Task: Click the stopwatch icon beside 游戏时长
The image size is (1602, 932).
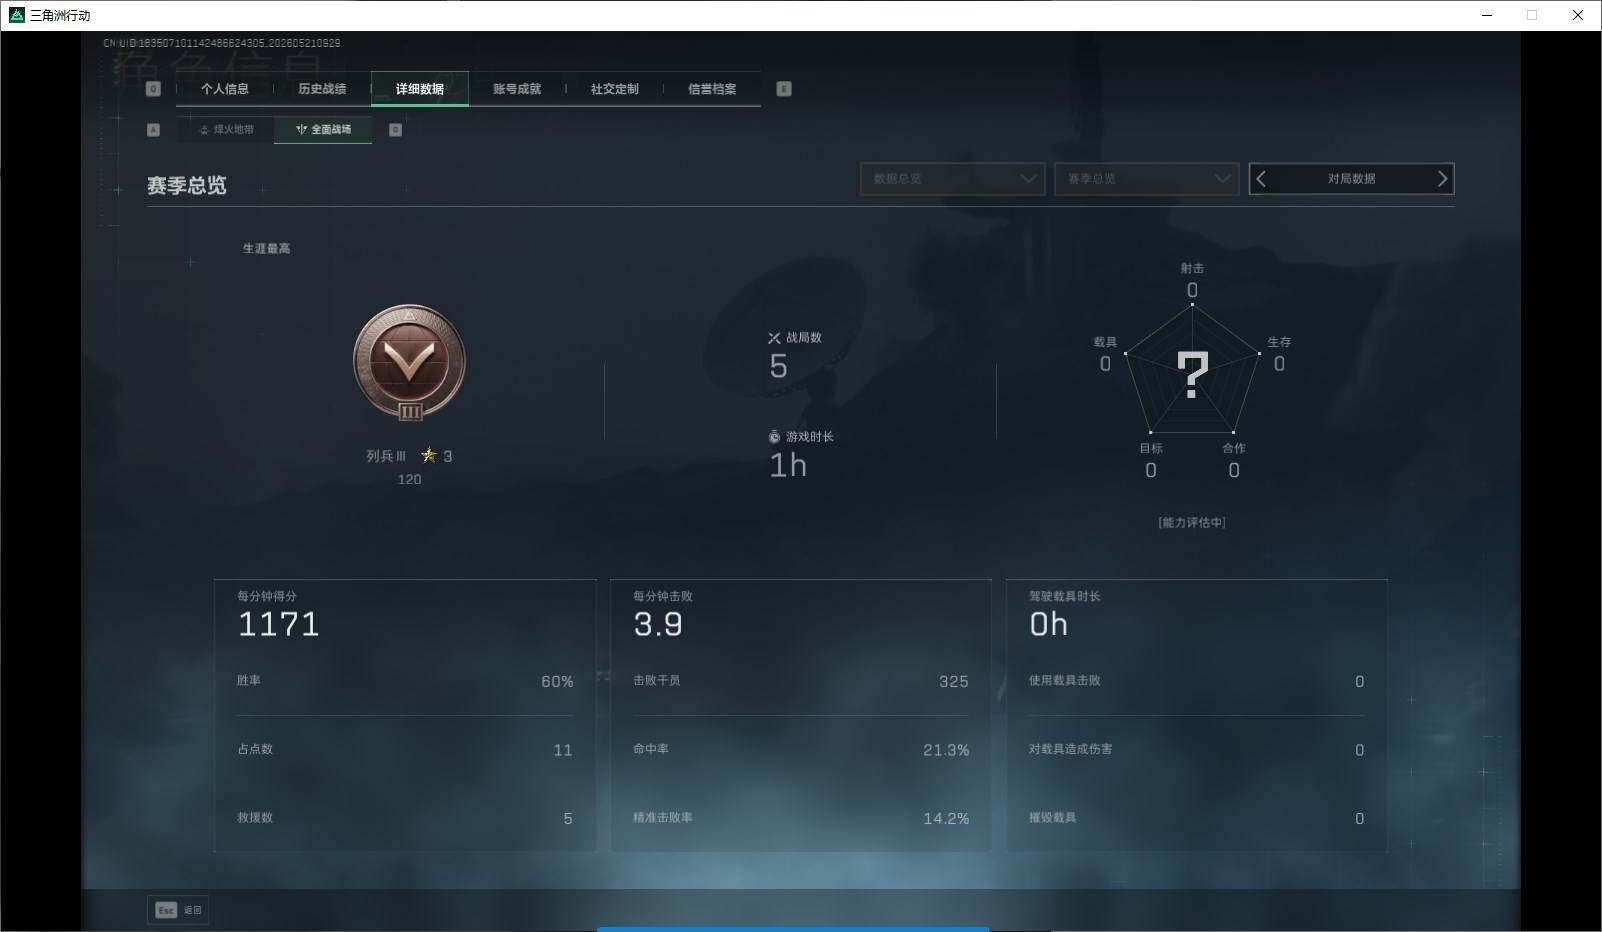Action: coord(774,437)
